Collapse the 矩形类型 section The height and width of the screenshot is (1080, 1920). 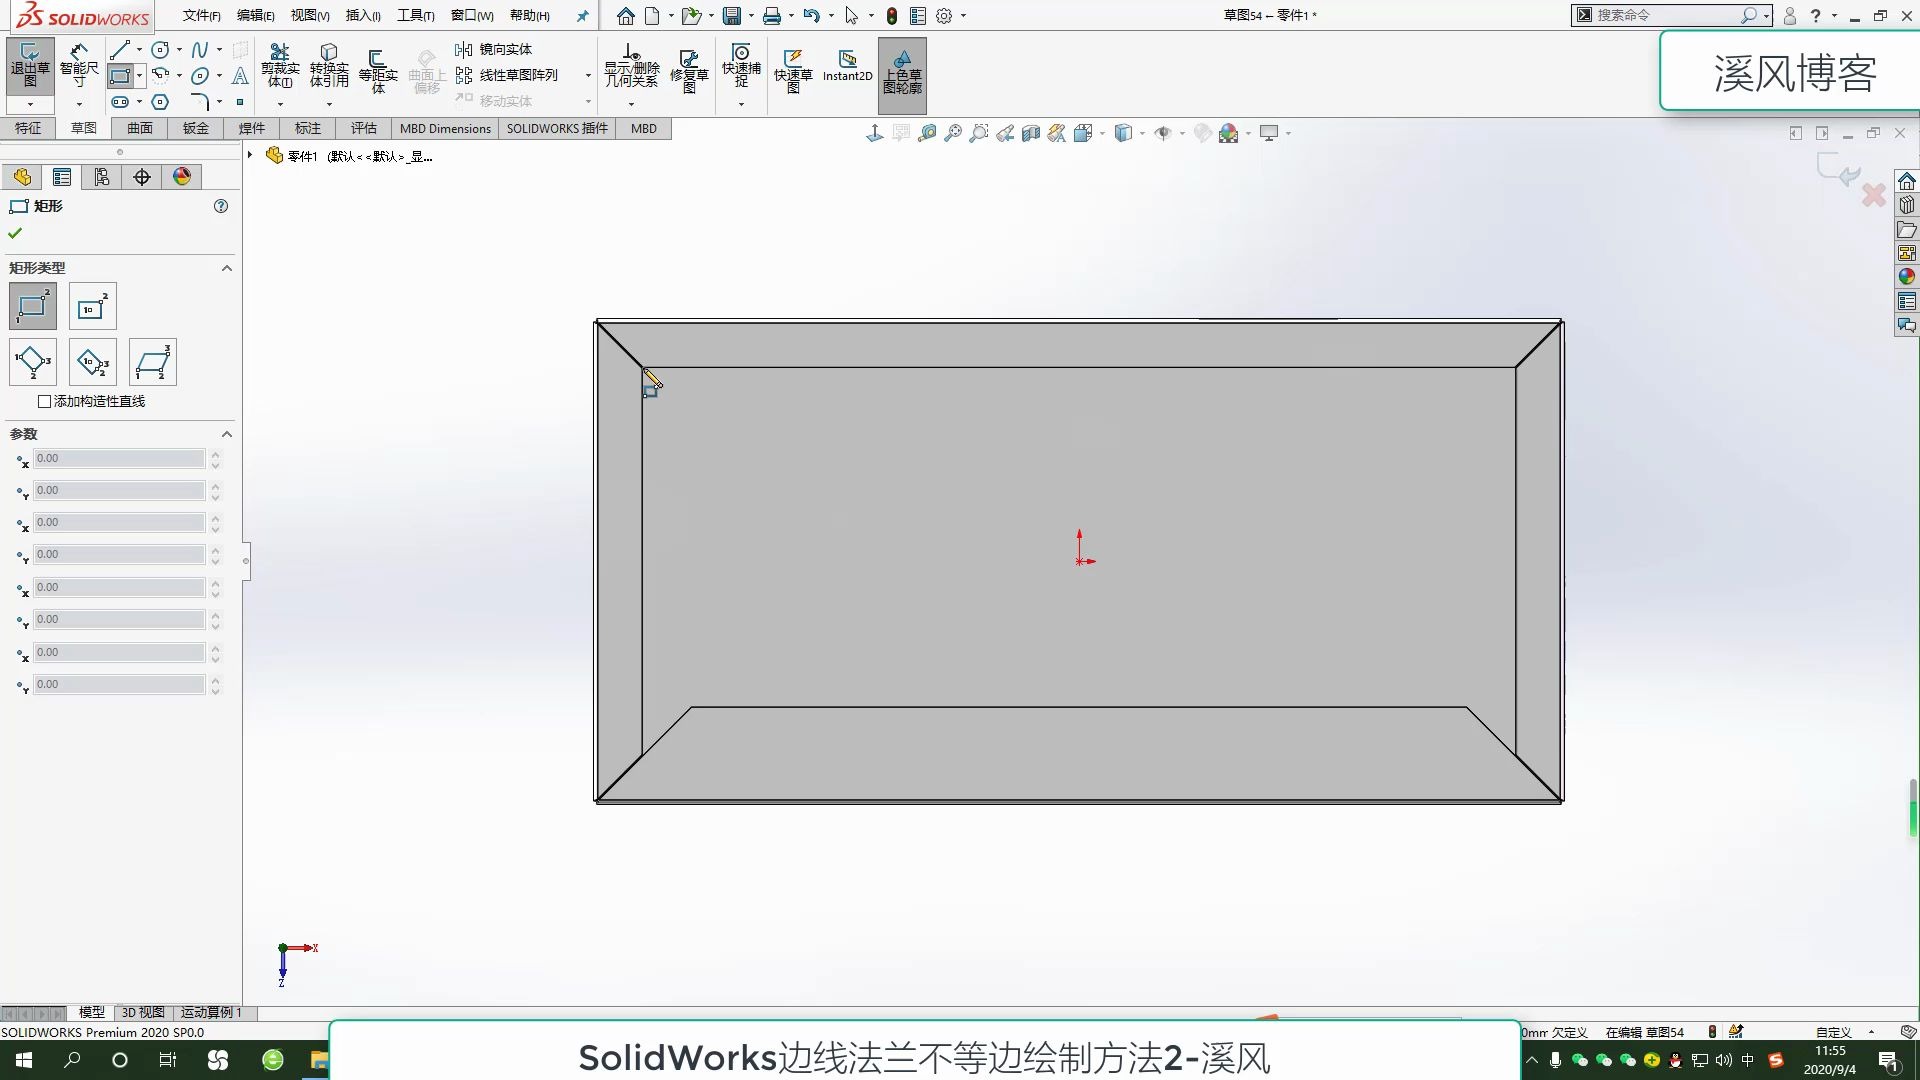pyautogui.click(x=226, y=268)
